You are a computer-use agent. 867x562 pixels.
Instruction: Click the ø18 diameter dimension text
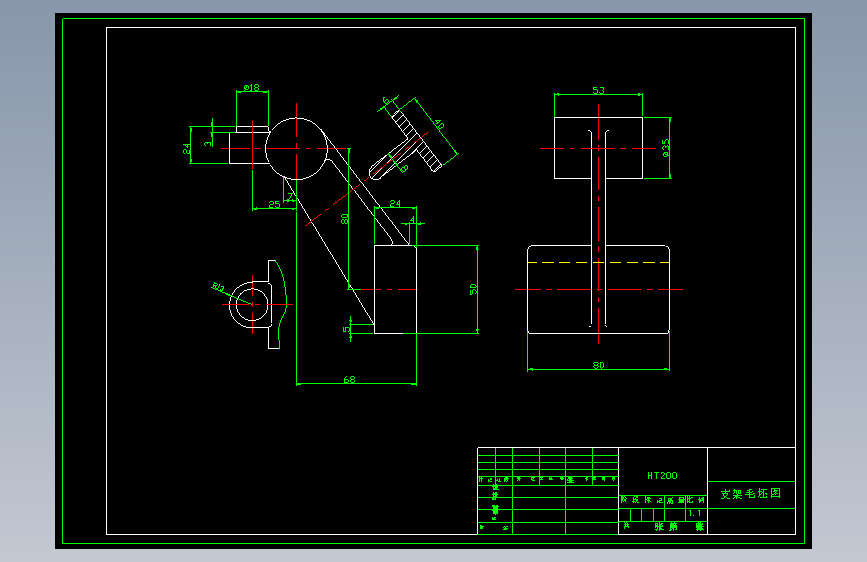coord(252,87)
